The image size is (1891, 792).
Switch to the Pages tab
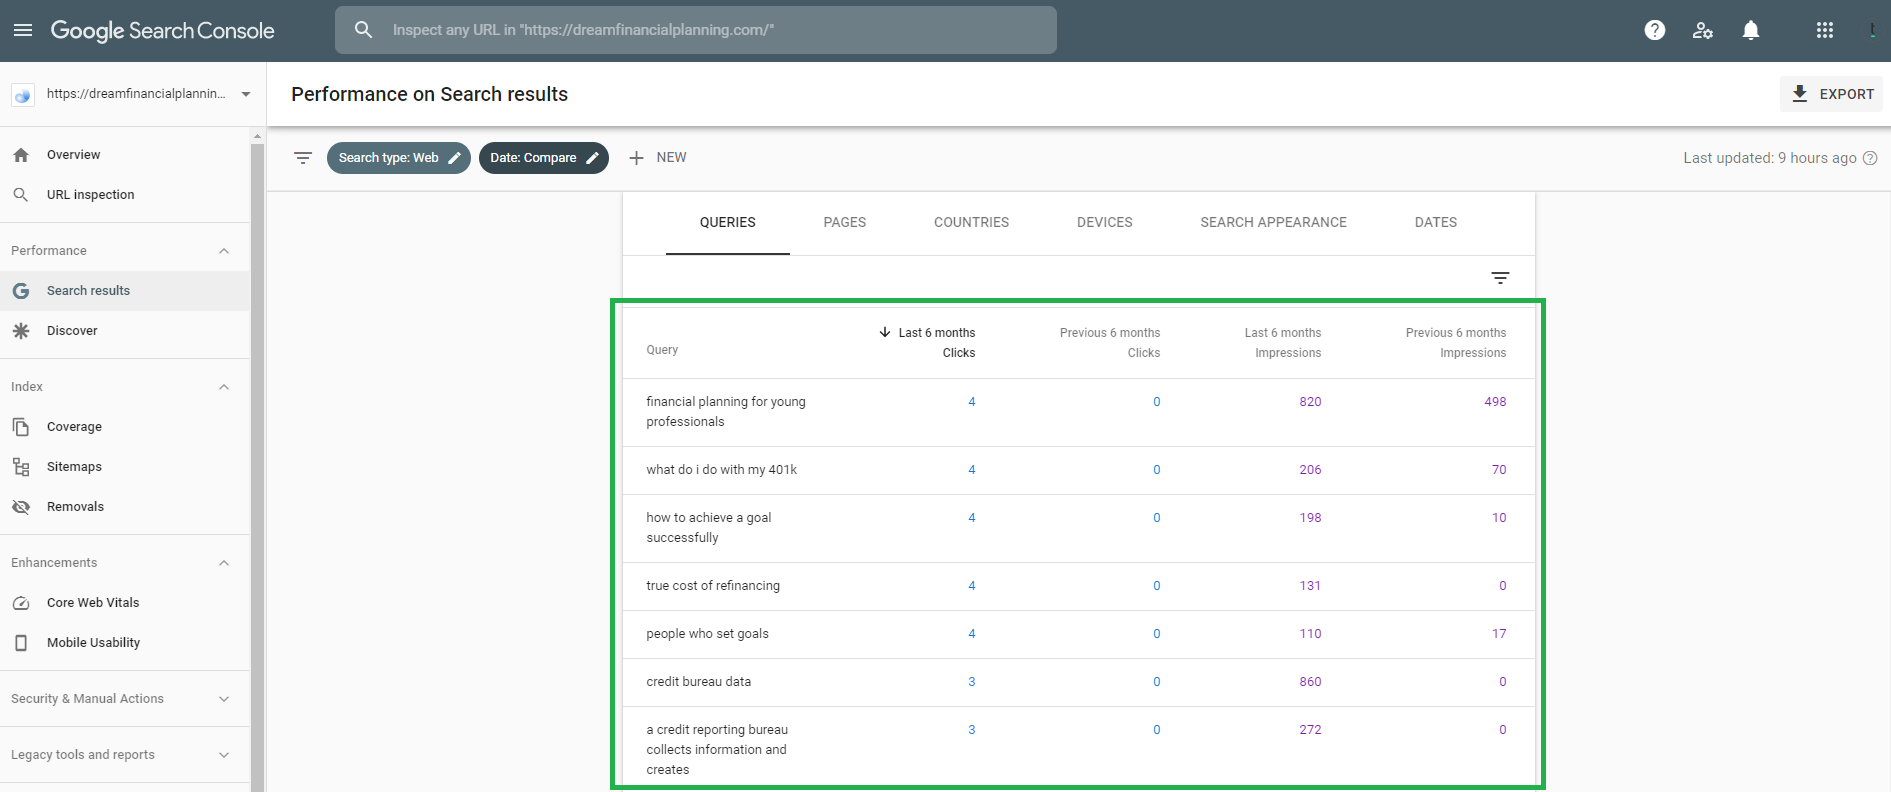pyautogui.click(x=844, y=222)
